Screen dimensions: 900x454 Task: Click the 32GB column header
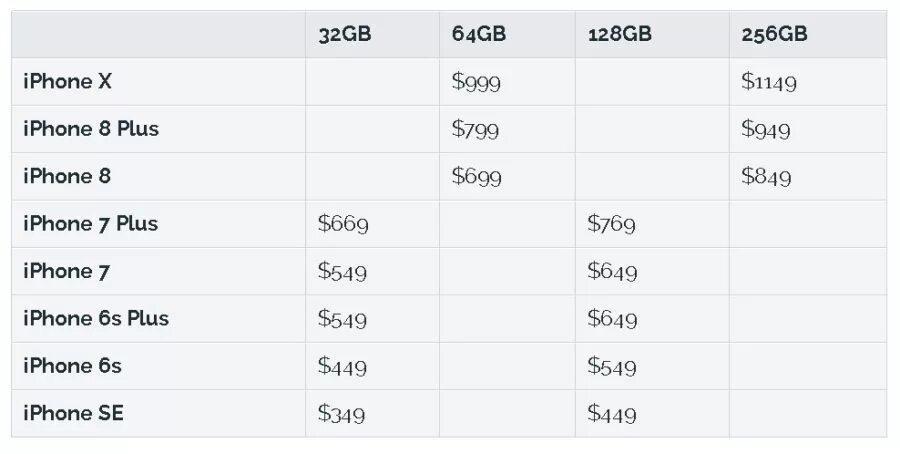(345, 34)
